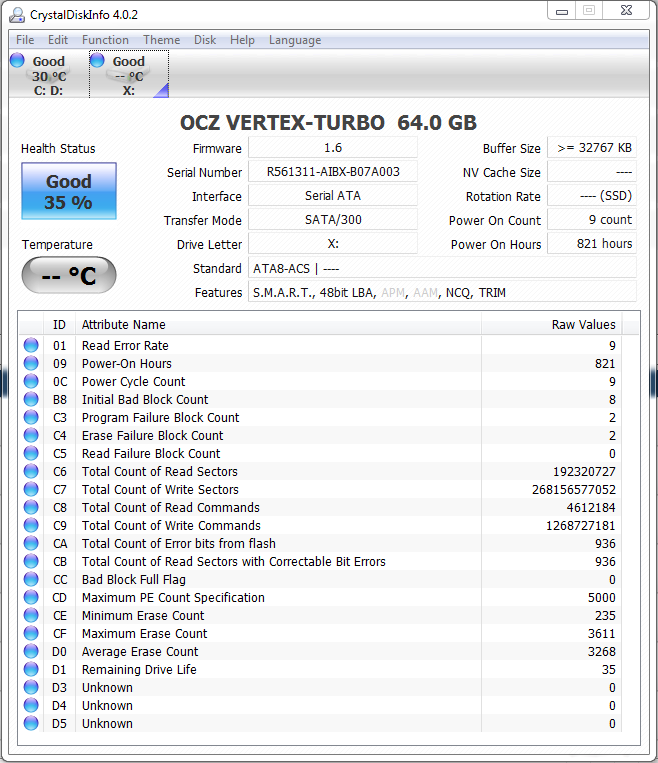Click the Features S.M.A.R.T. field
Screen dimensions: 658x763
tap(442, 292)
